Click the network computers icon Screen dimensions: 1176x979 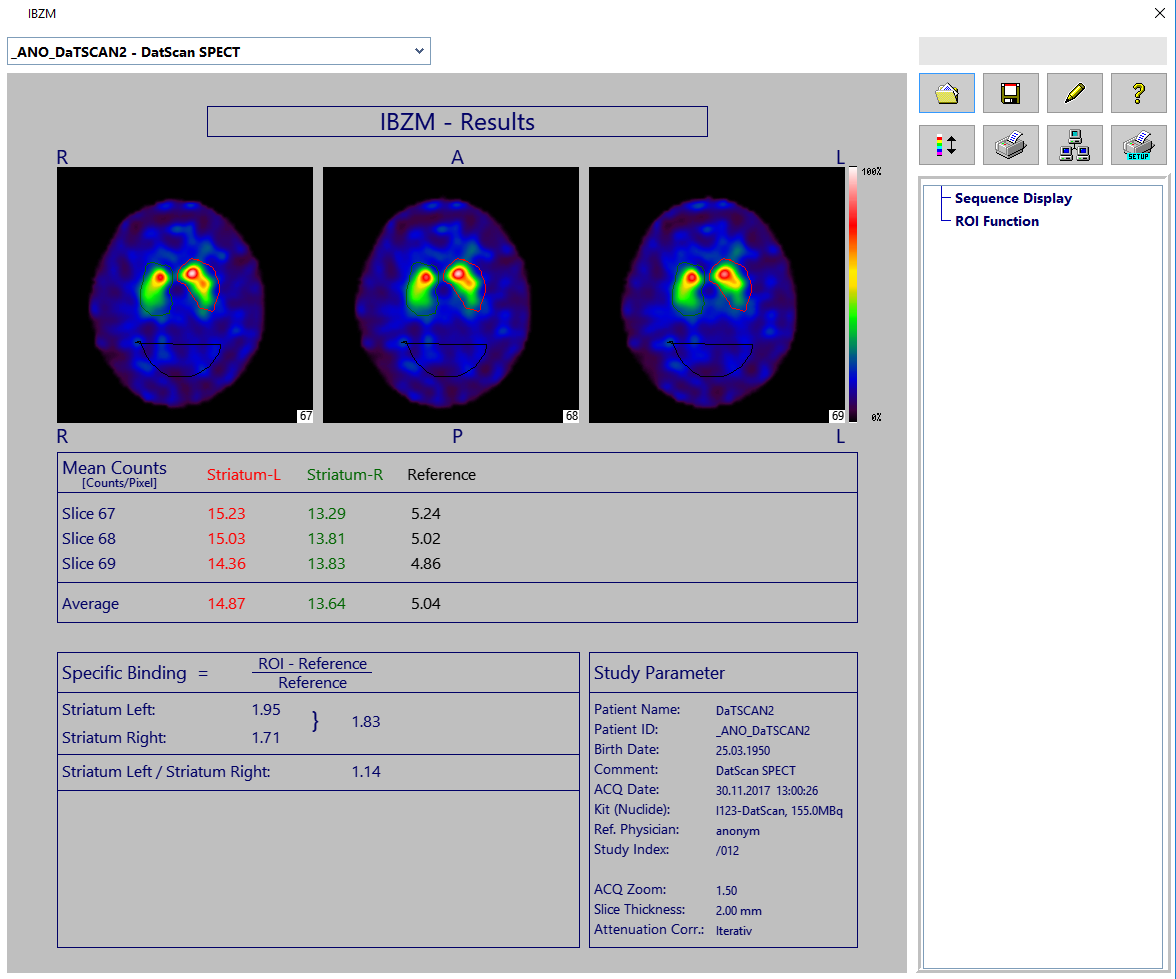(1074, 145)
